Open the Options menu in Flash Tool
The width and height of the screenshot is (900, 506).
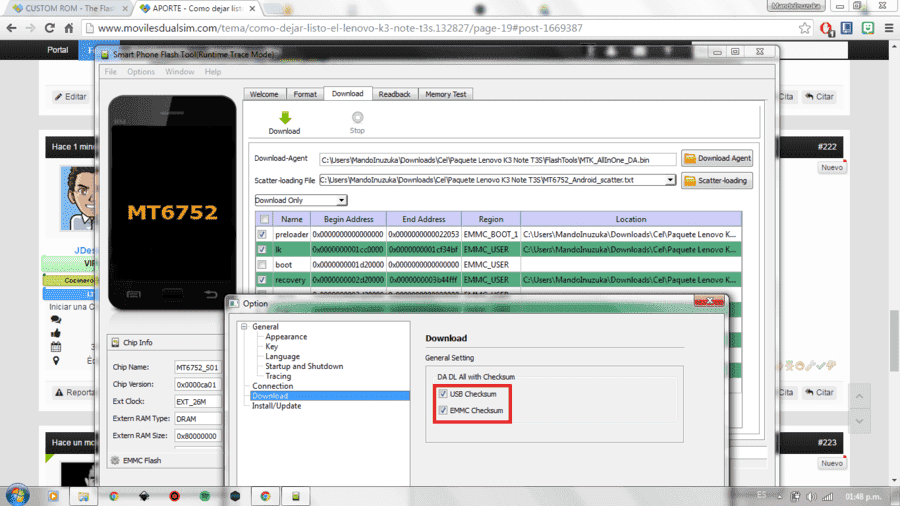coord(141,72)
